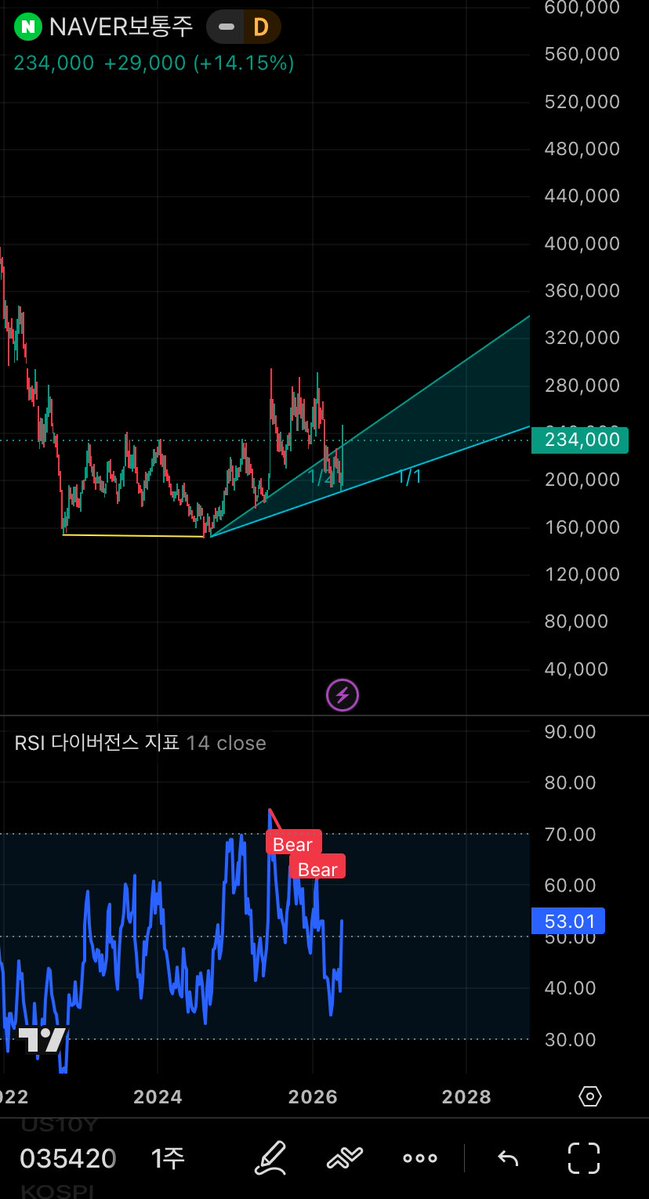The width and height of the screenshot is (649, 1199).
Task: Open the drawing pen tool
Action: [271, 1158]
